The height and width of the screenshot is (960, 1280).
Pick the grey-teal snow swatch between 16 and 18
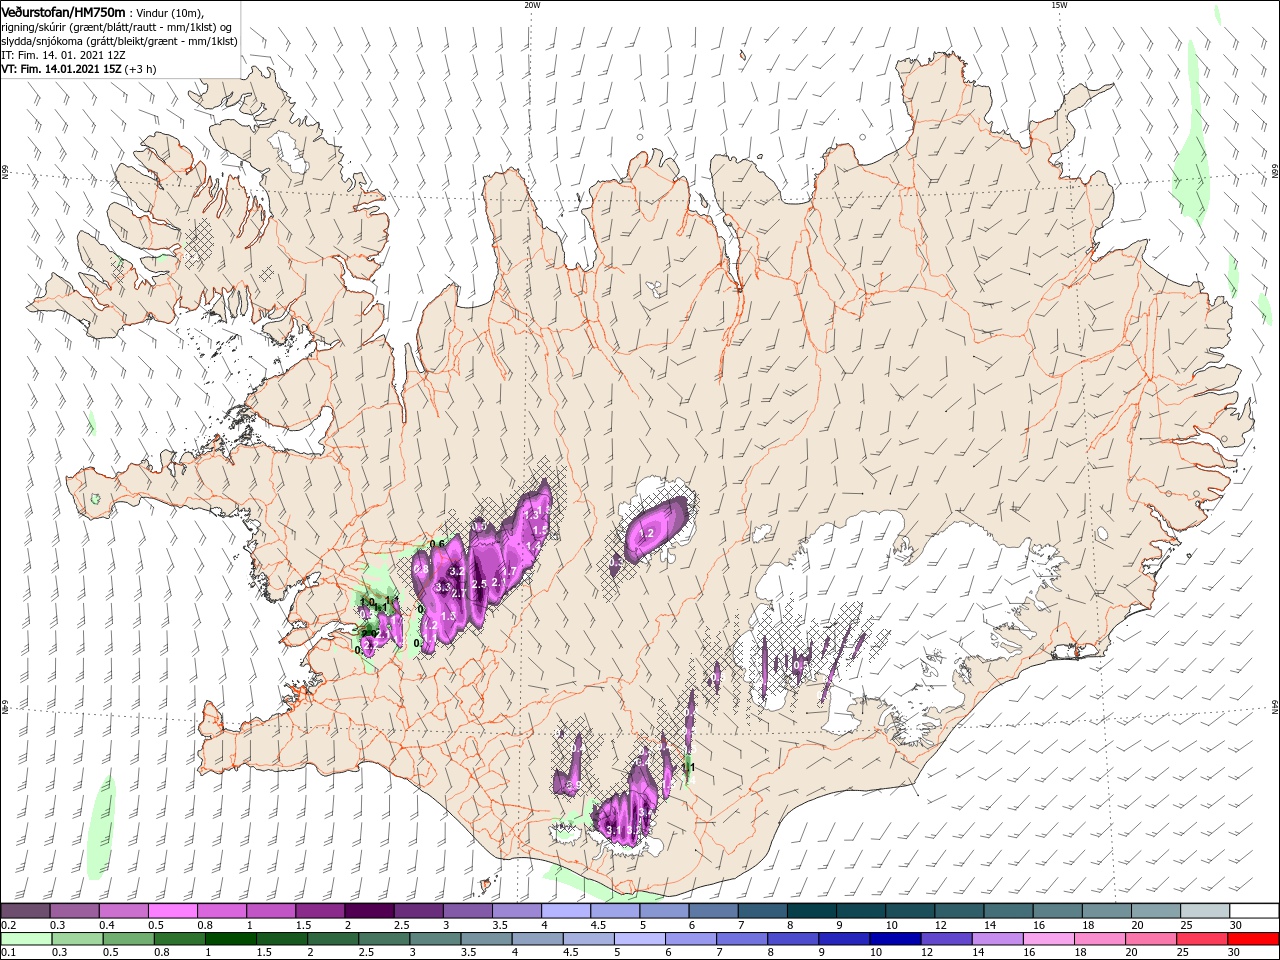(1058, 911)
